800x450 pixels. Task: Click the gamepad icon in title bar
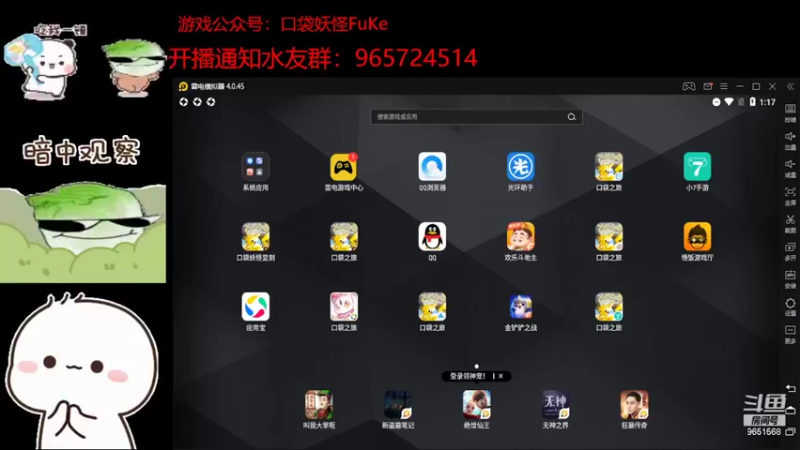pos(689,86)
